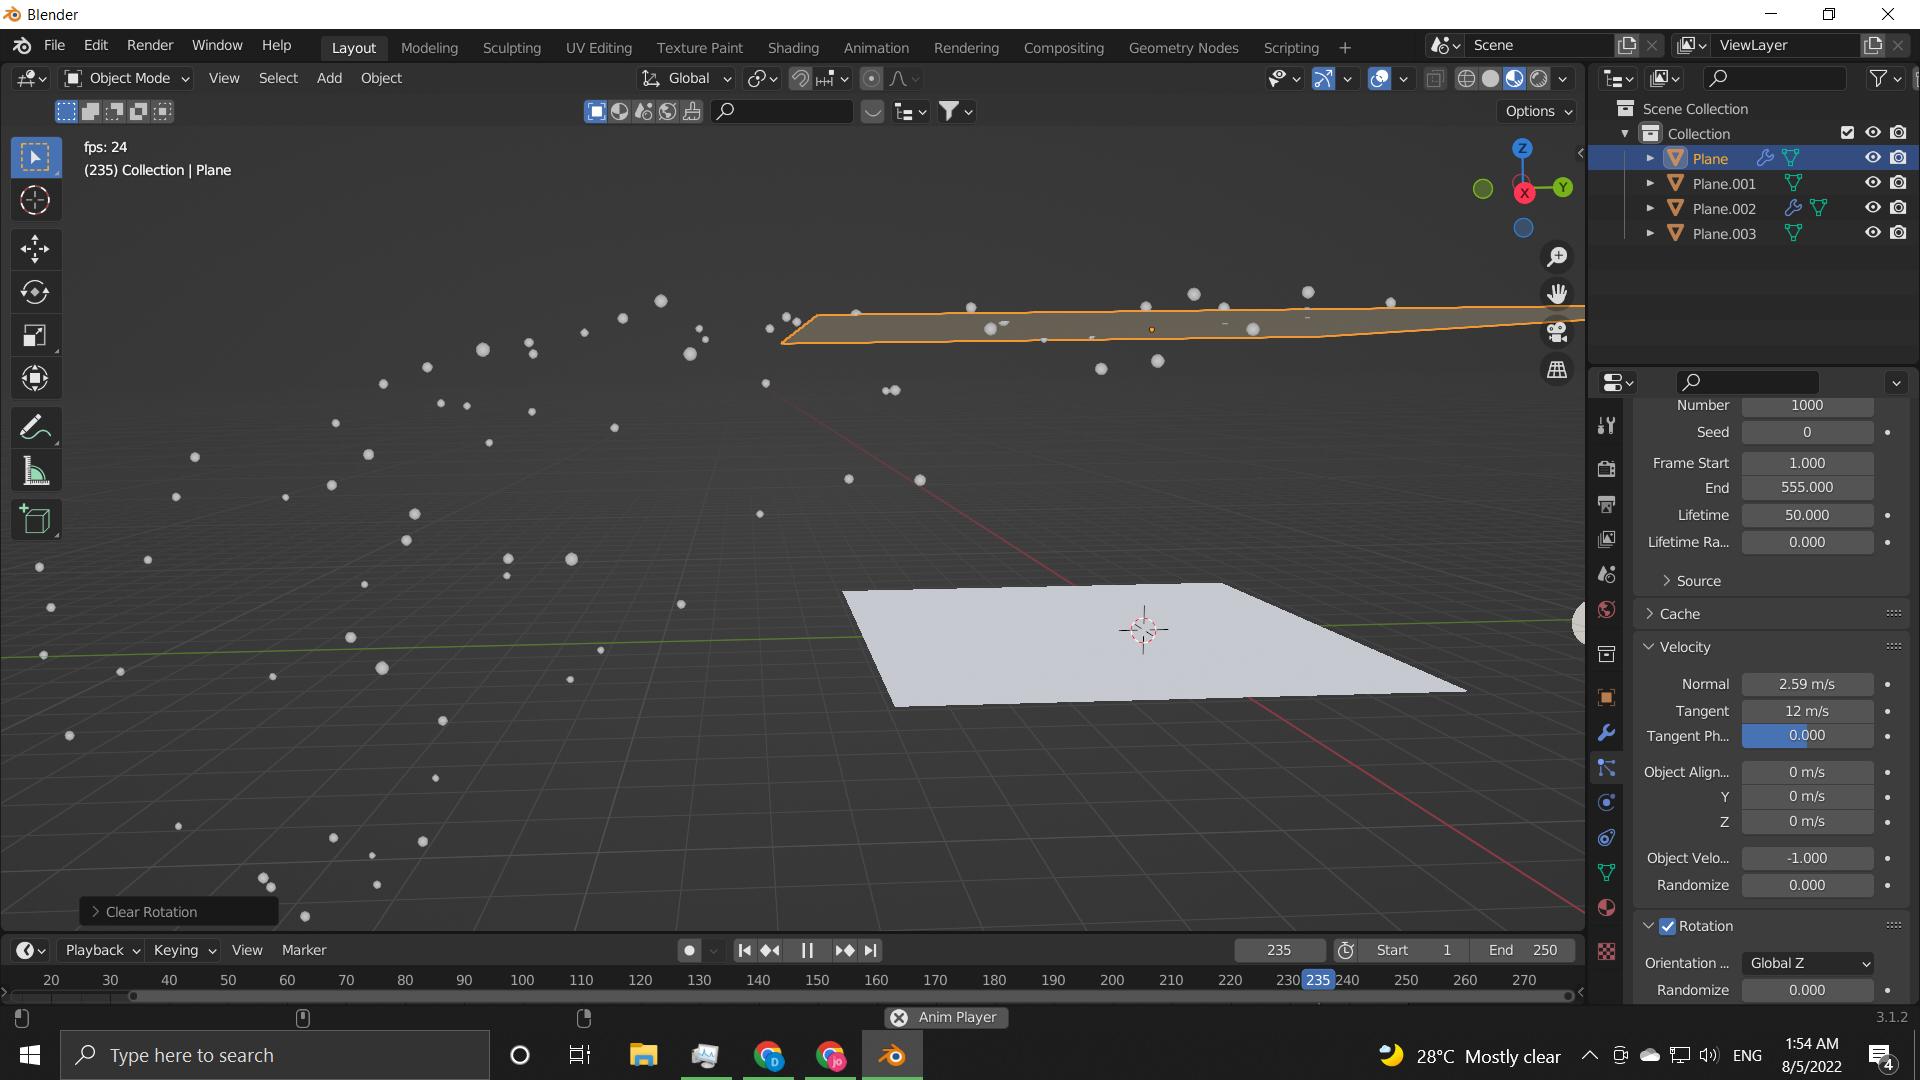Open Modifier properties wrench tab
The width and height of the screenshot is (1920, 1080).
click(1606, 733)
